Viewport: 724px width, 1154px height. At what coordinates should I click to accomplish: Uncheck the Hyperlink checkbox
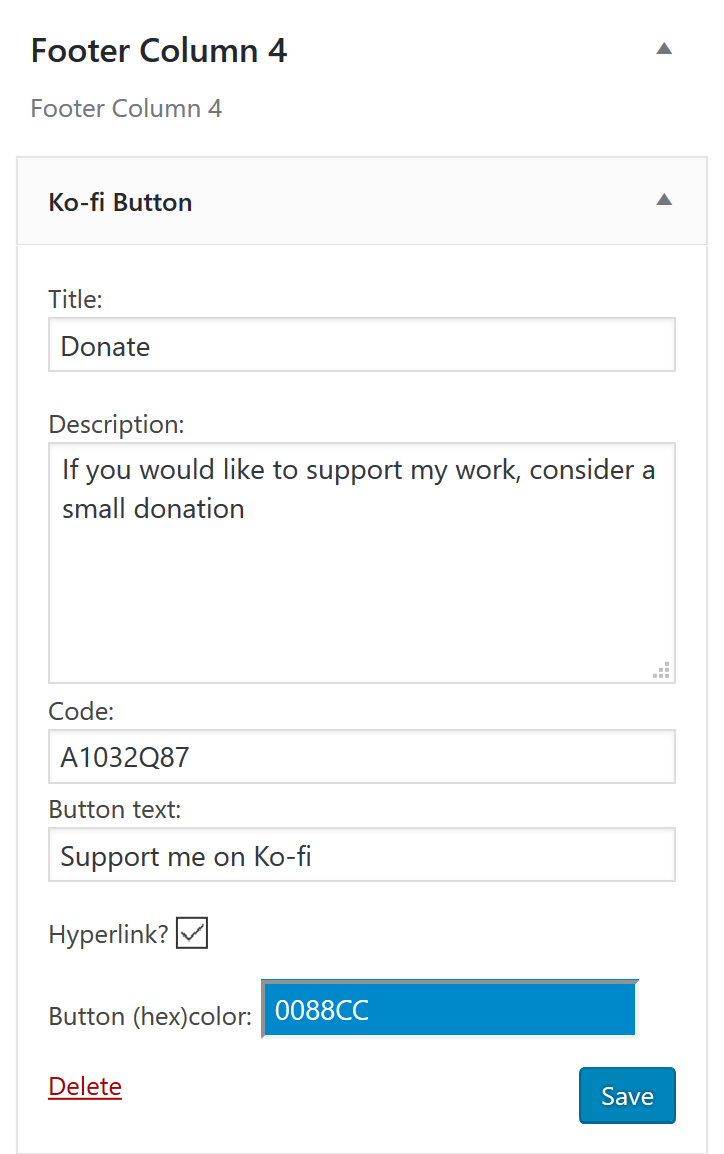(x=192, y=932)
